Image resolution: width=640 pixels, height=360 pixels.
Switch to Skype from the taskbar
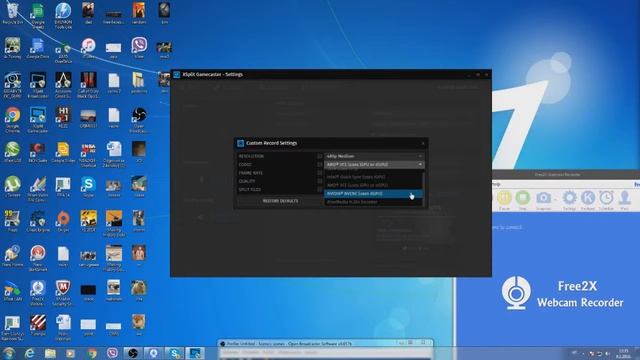tap(175, 353)
